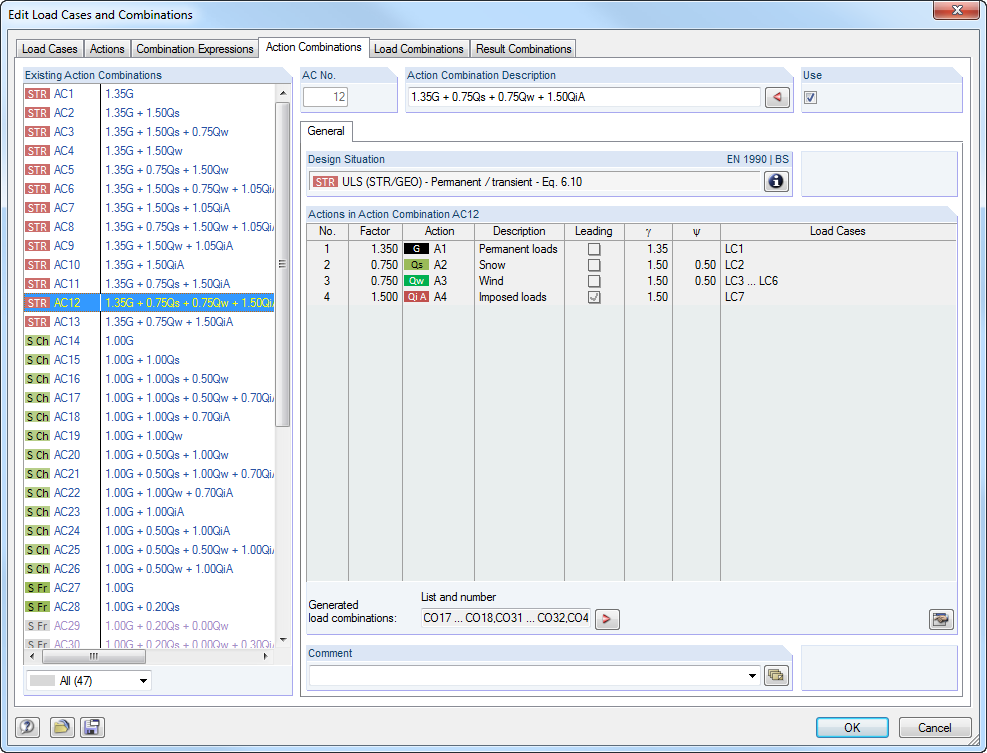The width and height of the screenshot is (987, 753).
Task: Open the design situation info button
Action: pos(776,181)
